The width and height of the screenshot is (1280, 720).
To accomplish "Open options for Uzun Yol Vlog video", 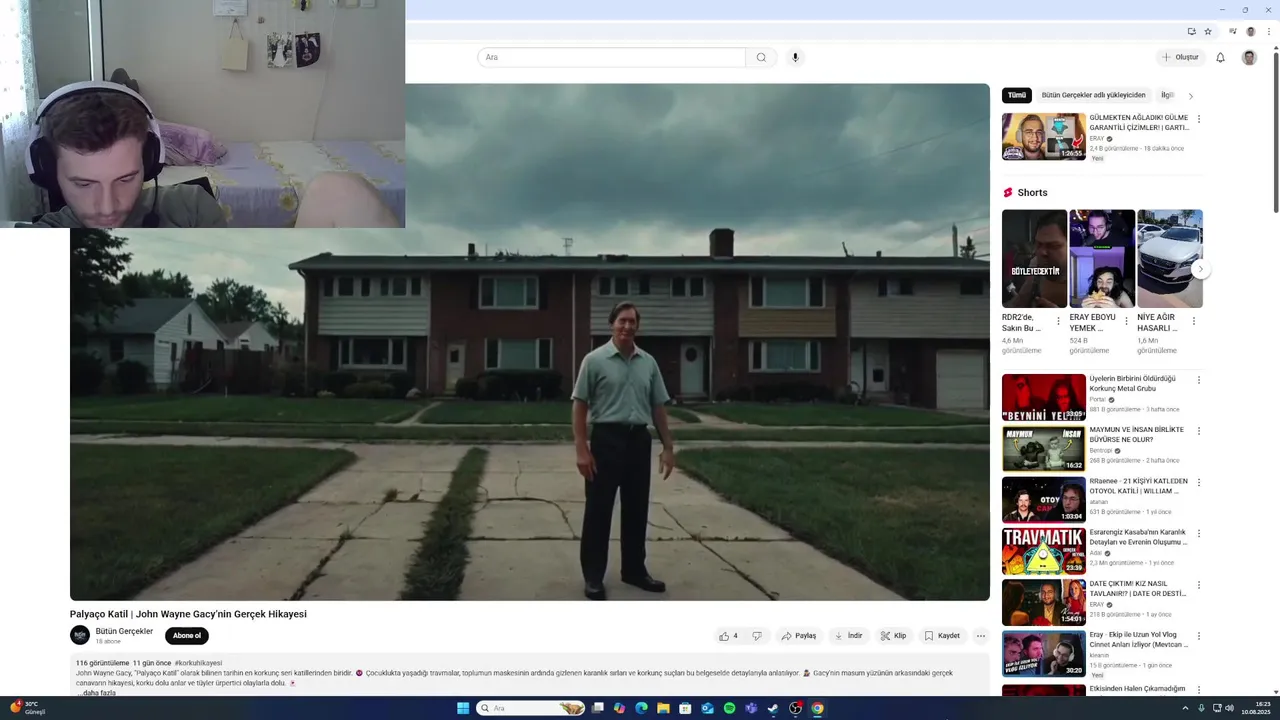I will pos(1199,636).
